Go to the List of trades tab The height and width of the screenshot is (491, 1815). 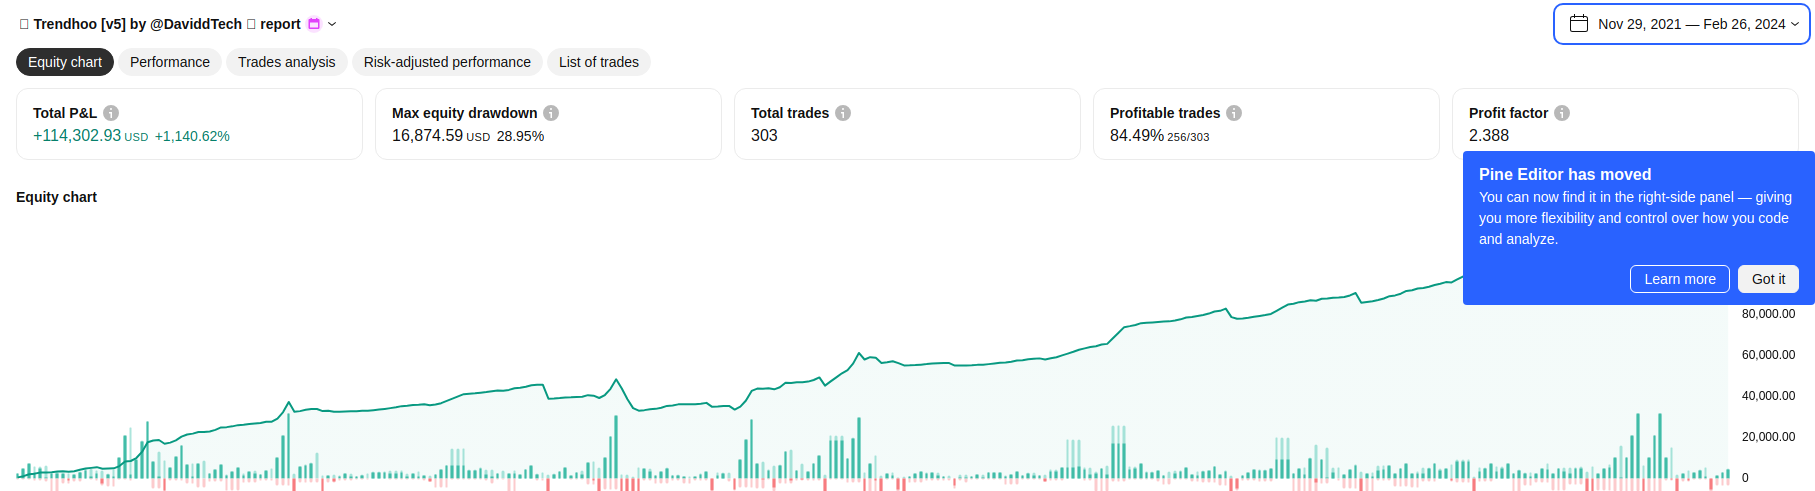click(598, 62)
